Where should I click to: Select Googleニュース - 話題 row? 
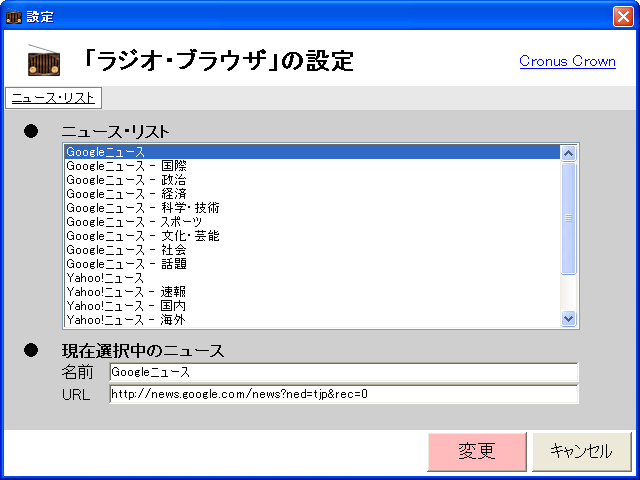(313, 264)
